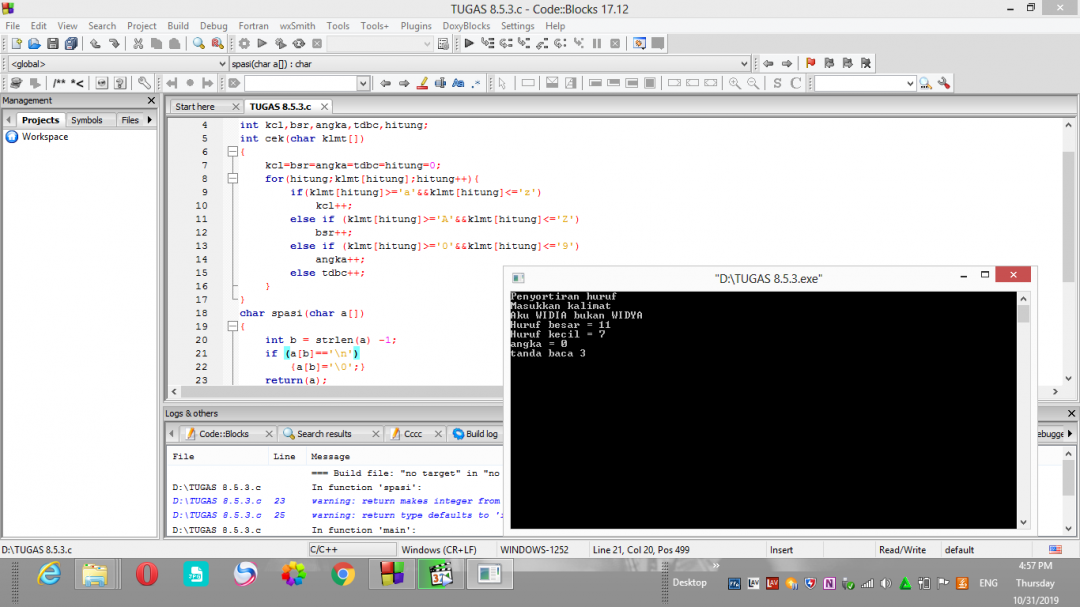The height and width of the screenshot is (607, 1080).
Task: Click the Undo arrow icon
Action: [95, 43]
